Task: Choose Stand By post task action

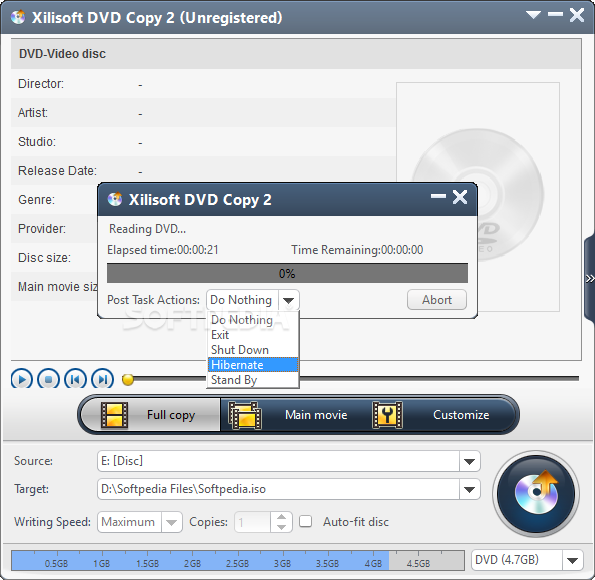Action: (x=253, y=380)
